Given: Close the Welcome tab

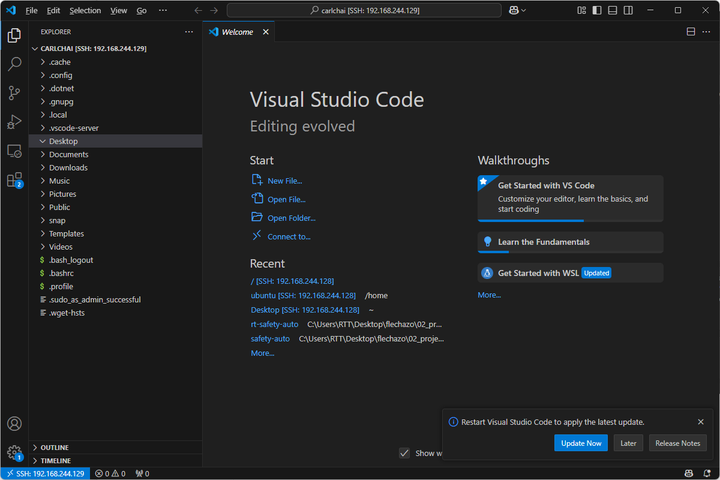Looking at the screenshot, I should 265,32.
